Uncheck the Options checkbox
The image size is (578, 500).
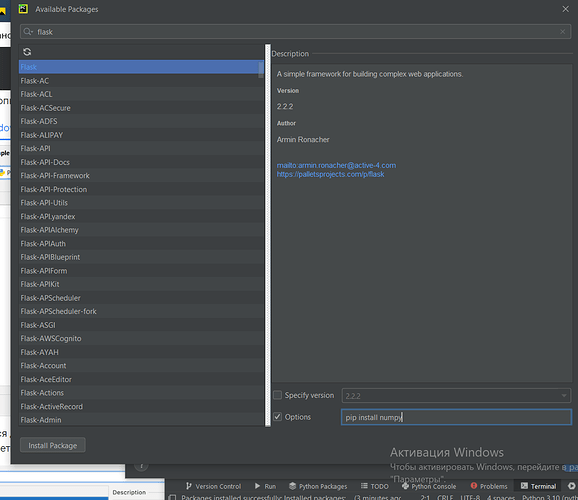278,417
